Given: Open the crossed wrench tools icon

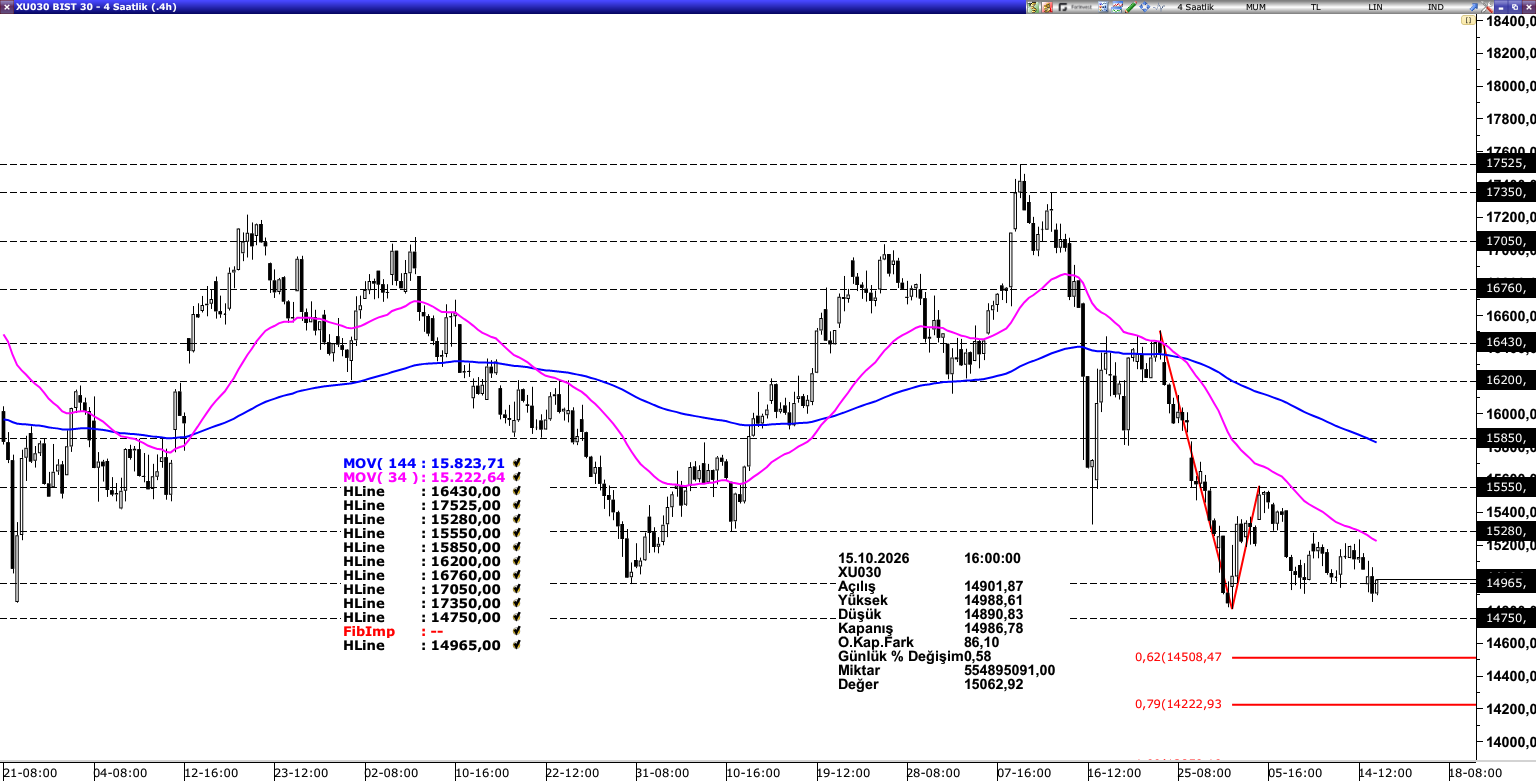Looking at the screenshot, I should coord(1486,7).
